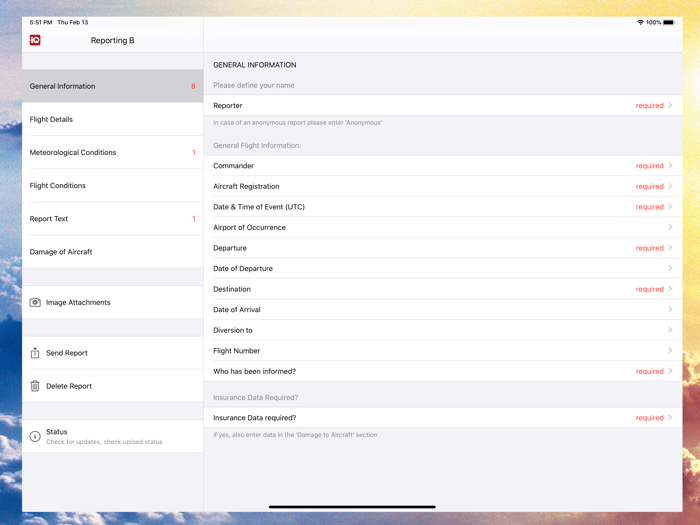
Task: Tap the Send Report share icon
Action: [35, 353]
